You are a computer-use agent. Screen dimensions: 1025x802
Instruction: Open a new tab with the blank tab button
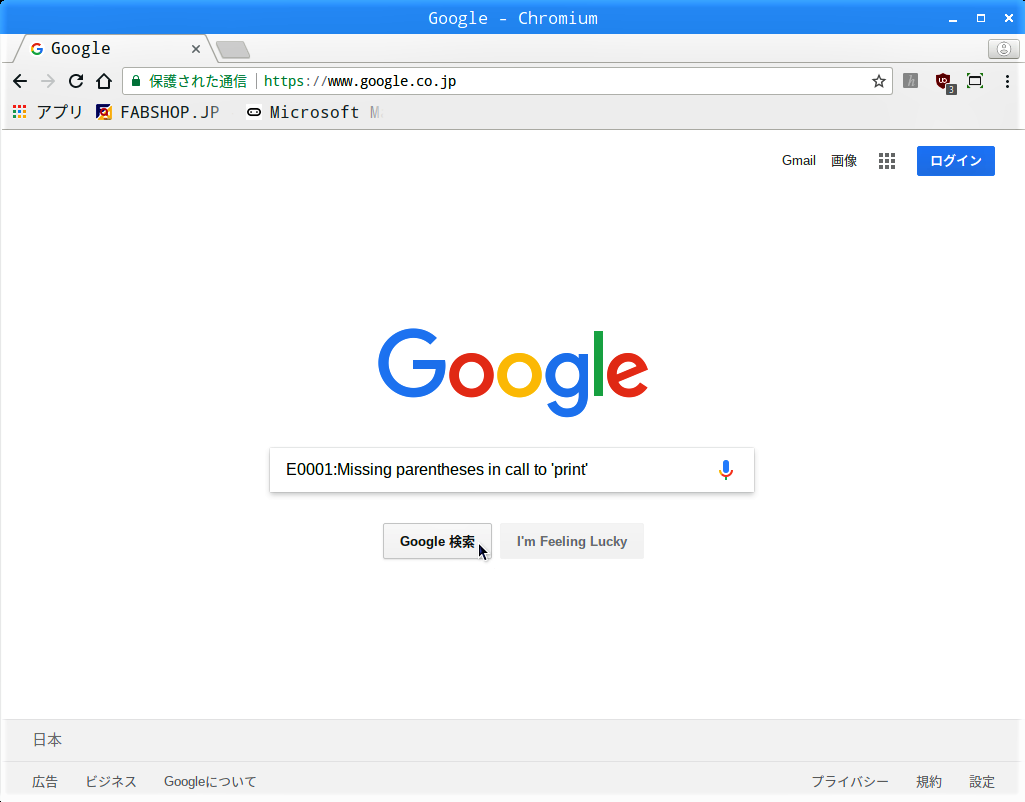[233, 49]
